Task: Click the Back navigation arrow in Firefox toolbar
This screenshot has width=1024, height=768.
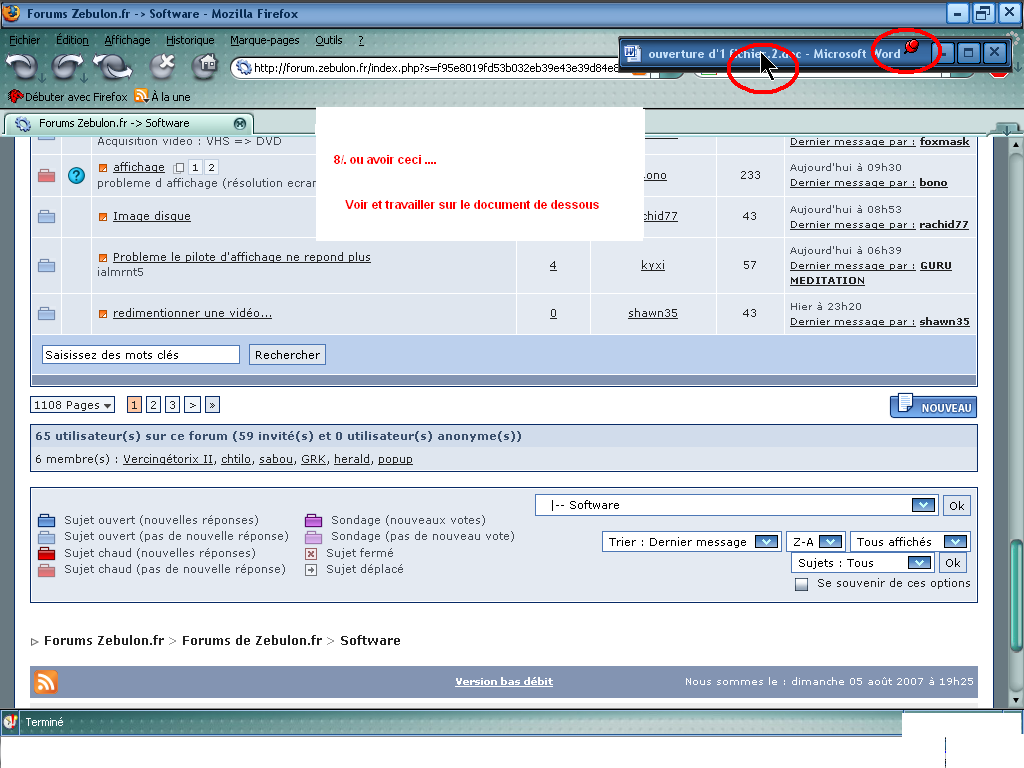Action: [x=22, y=67]
